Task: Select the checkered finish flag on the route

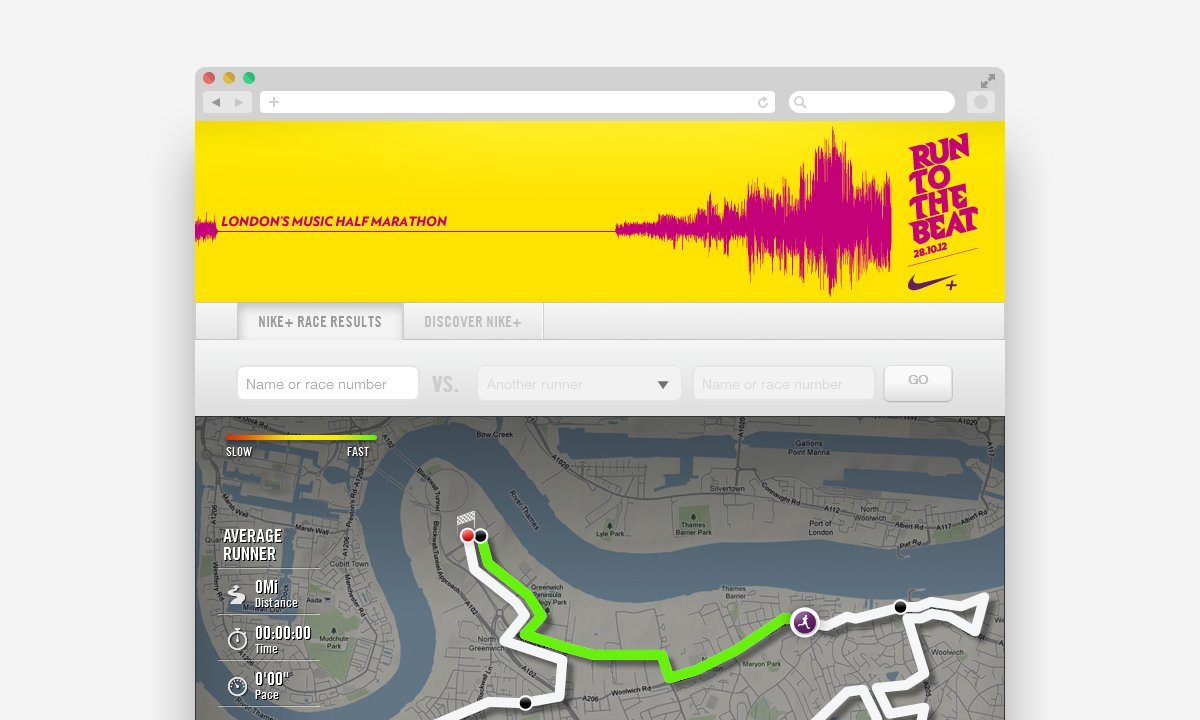Action: [466, 519]
